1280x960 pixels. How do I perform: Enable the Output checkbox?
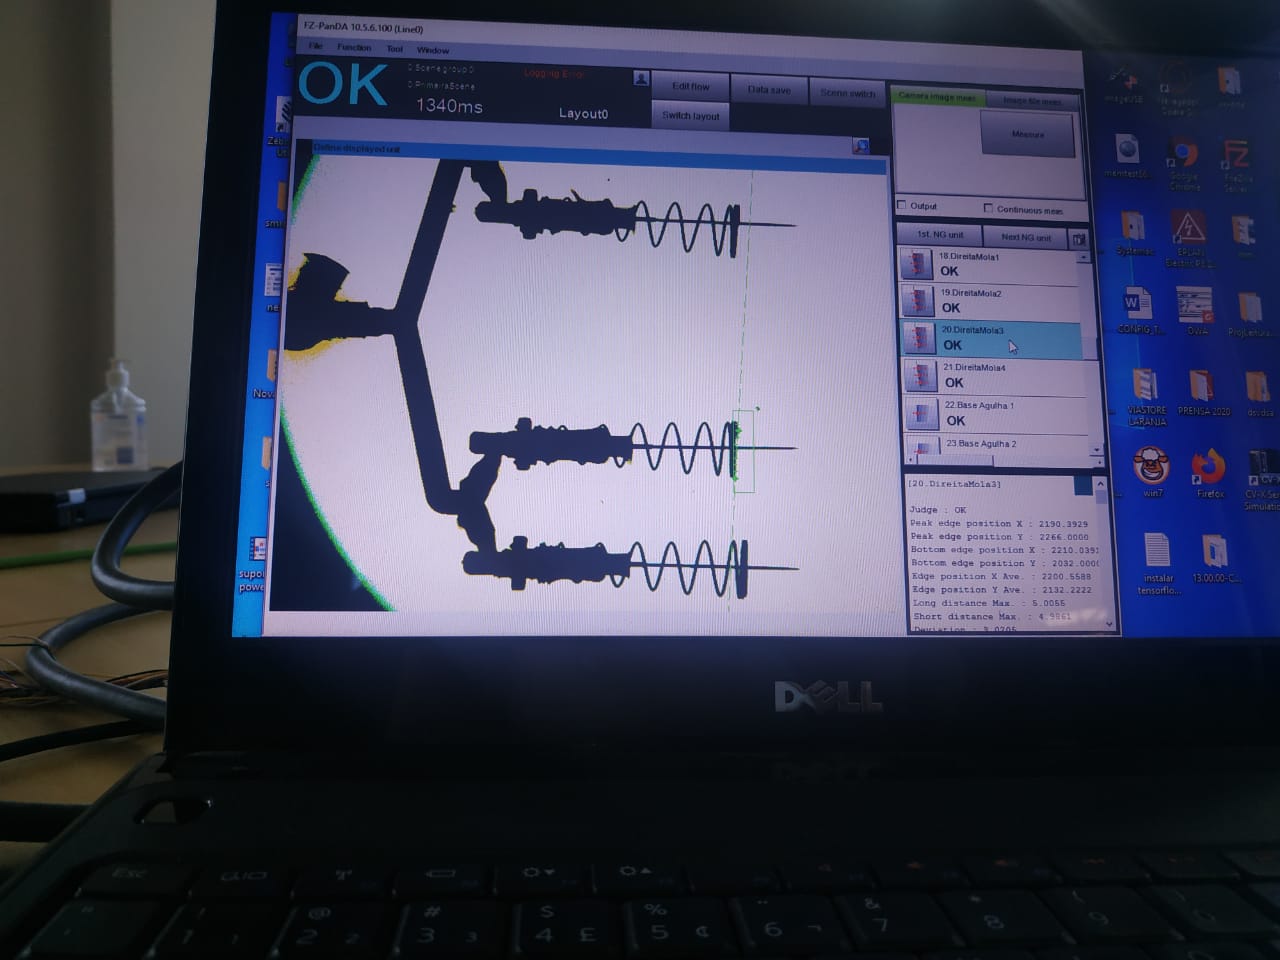pos(901,205)
